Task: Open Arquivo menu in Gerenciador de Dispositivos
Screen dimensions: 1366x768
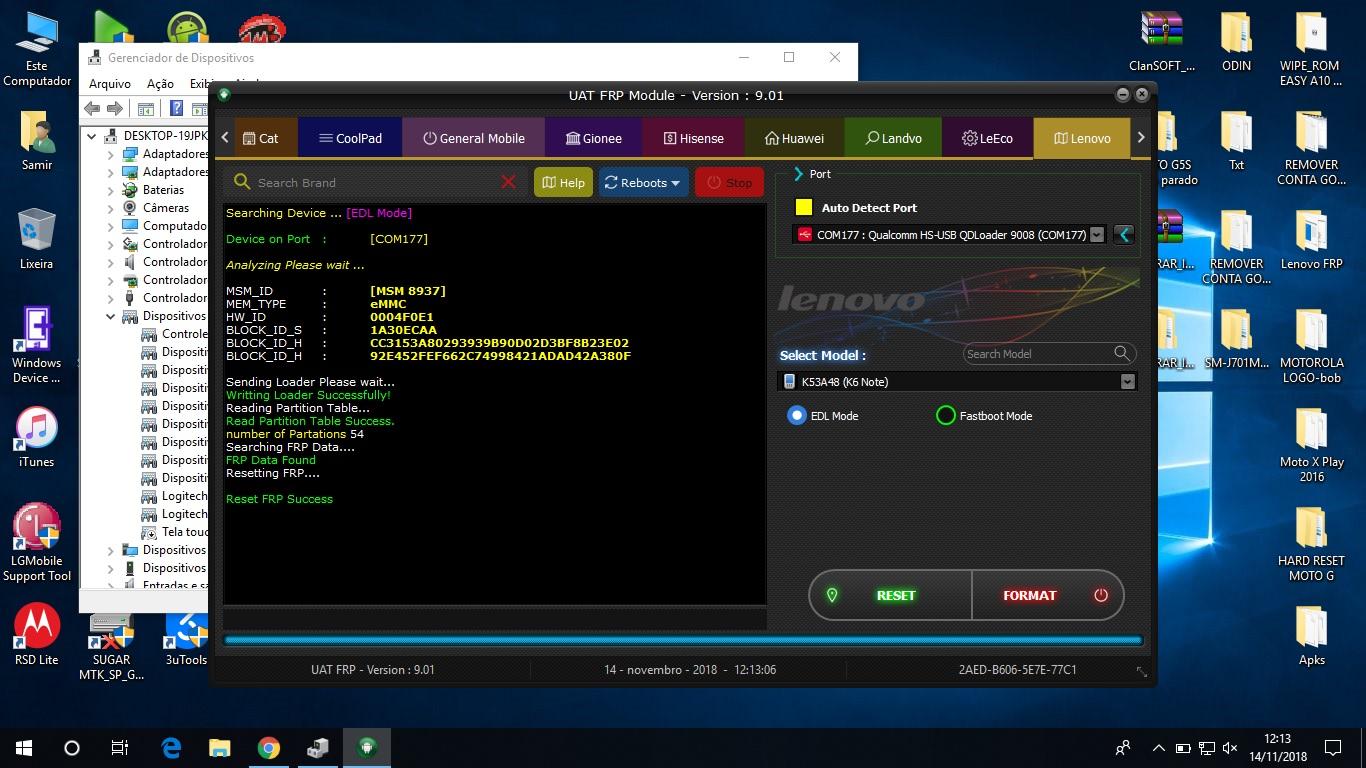Action: [110, 84]
